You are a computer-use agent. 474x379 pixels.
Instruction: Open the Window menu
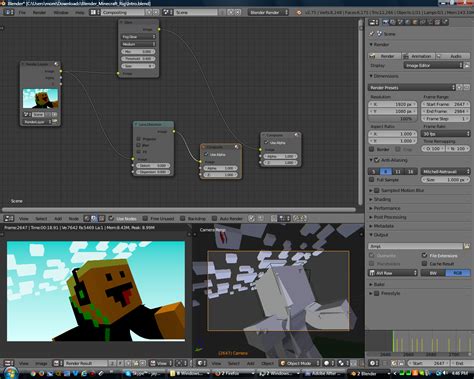[61, 12]
